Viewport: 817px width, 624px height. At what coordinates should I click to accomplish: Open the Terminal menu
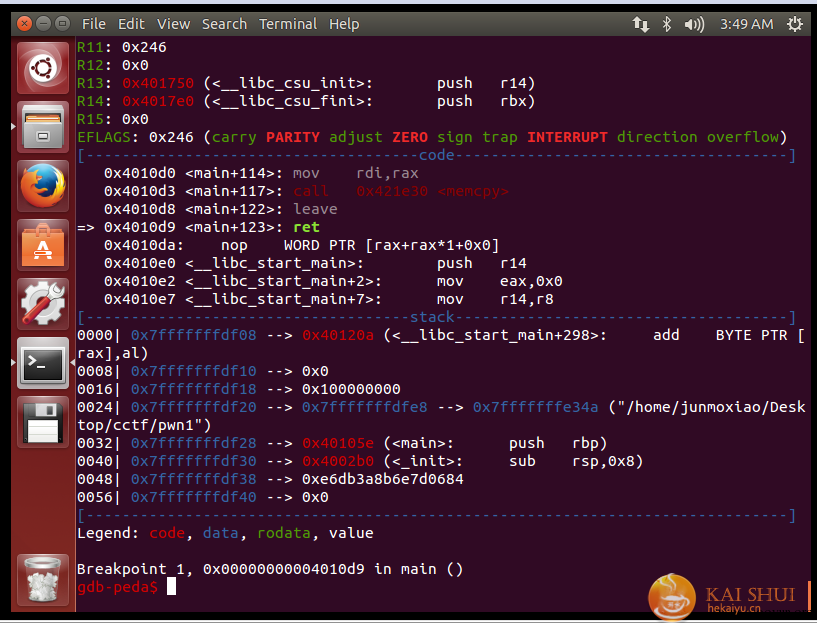click(288, 24)
